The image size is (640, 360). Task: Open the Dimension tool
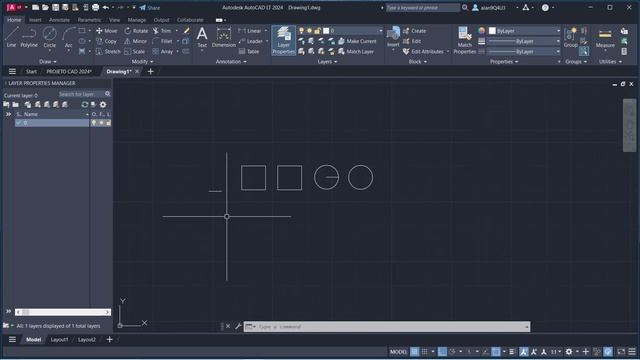(x=224, y=37)
